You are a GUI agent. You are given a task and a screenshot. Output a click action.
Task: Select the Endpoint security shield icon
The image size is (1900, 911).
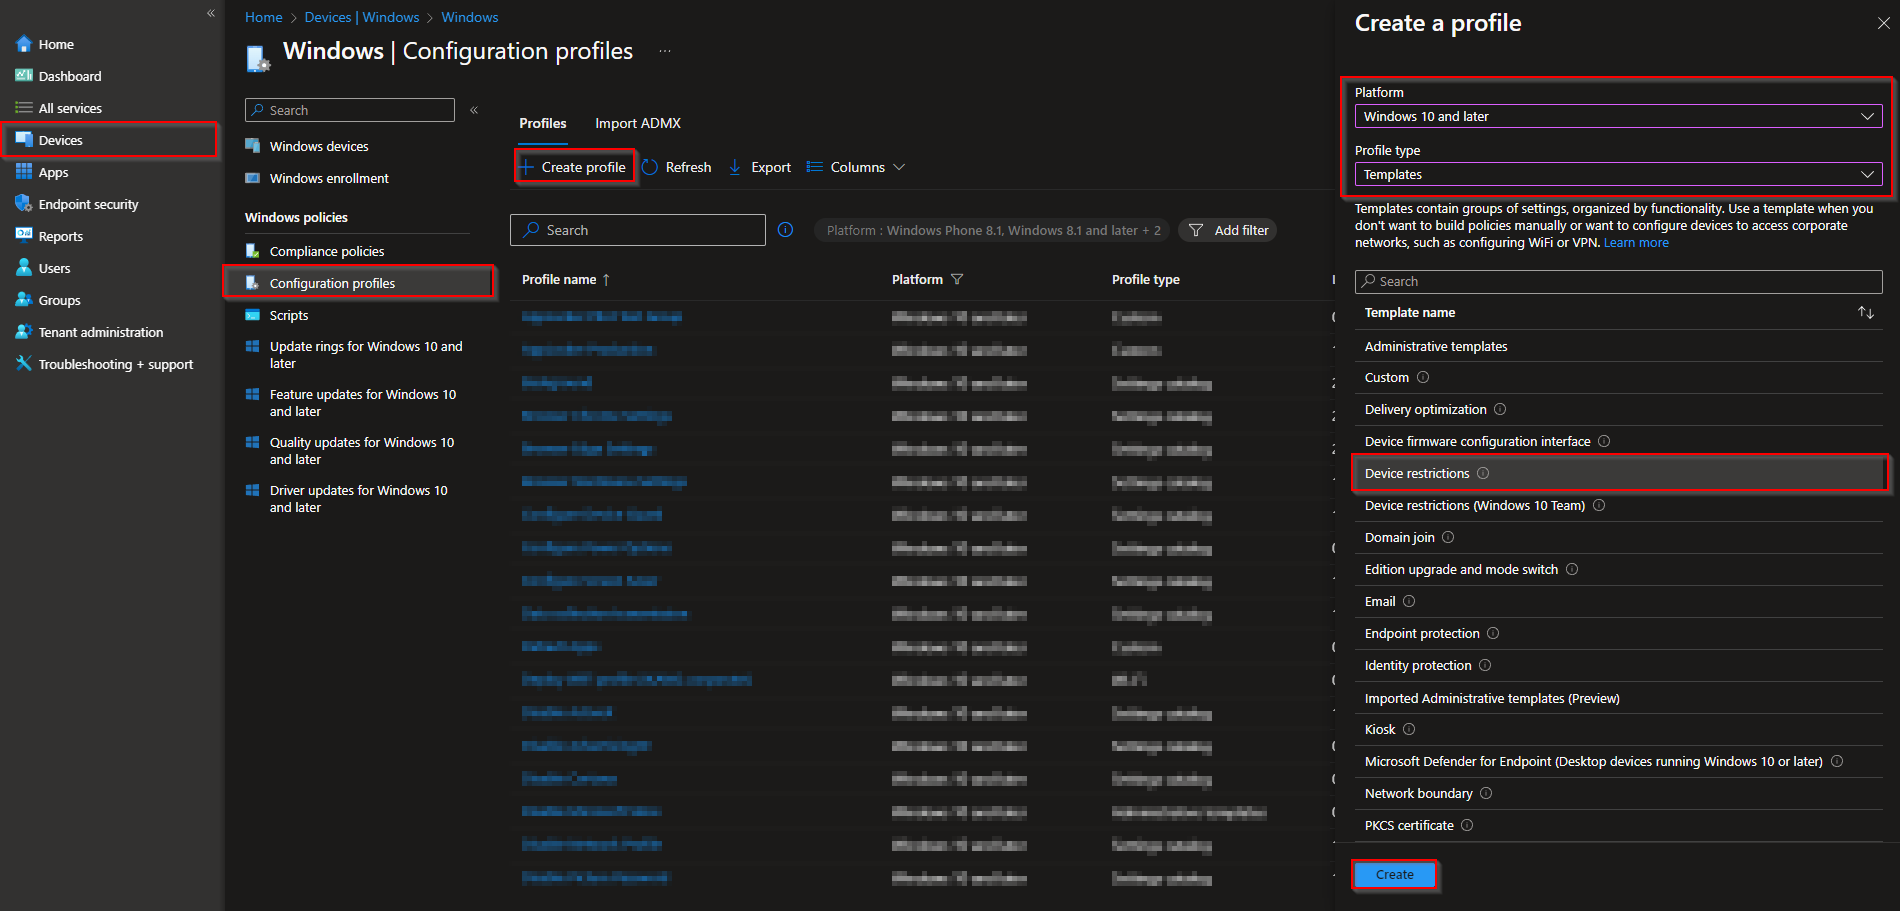pyautogui.click(x=23, y=203)
